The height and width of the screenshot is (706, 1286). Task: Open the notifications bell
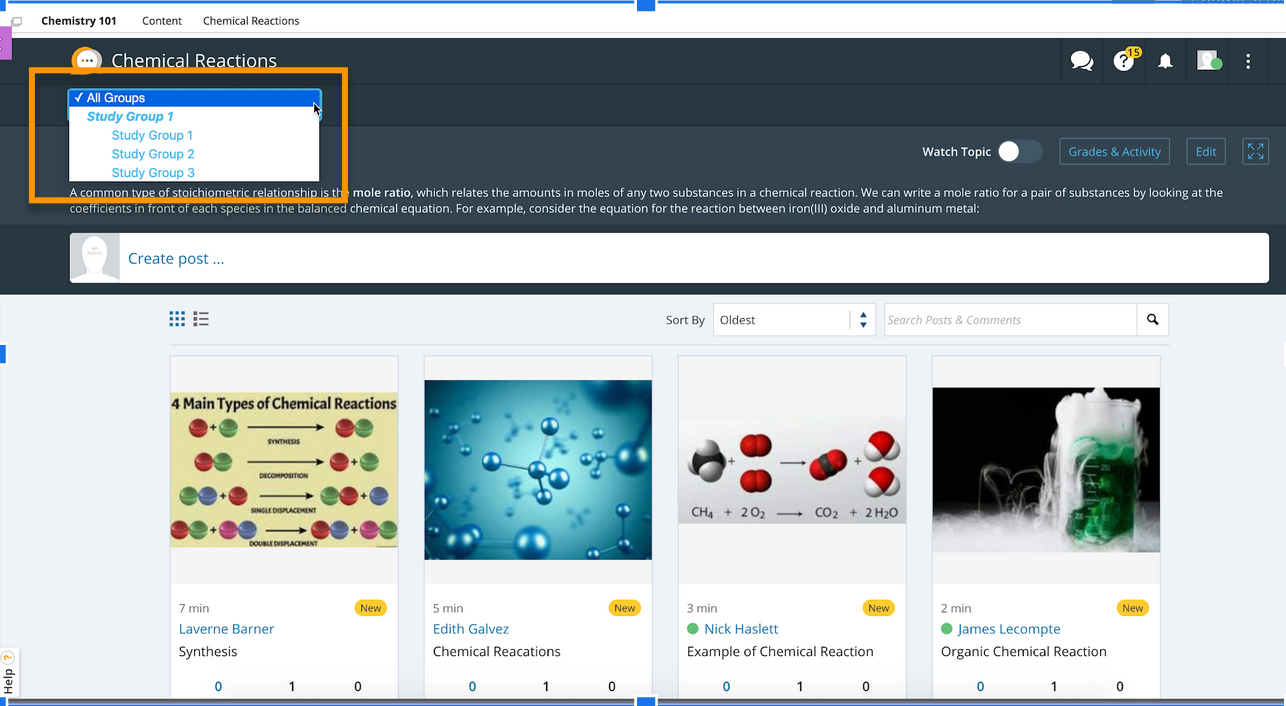[x=1165, y=61]
